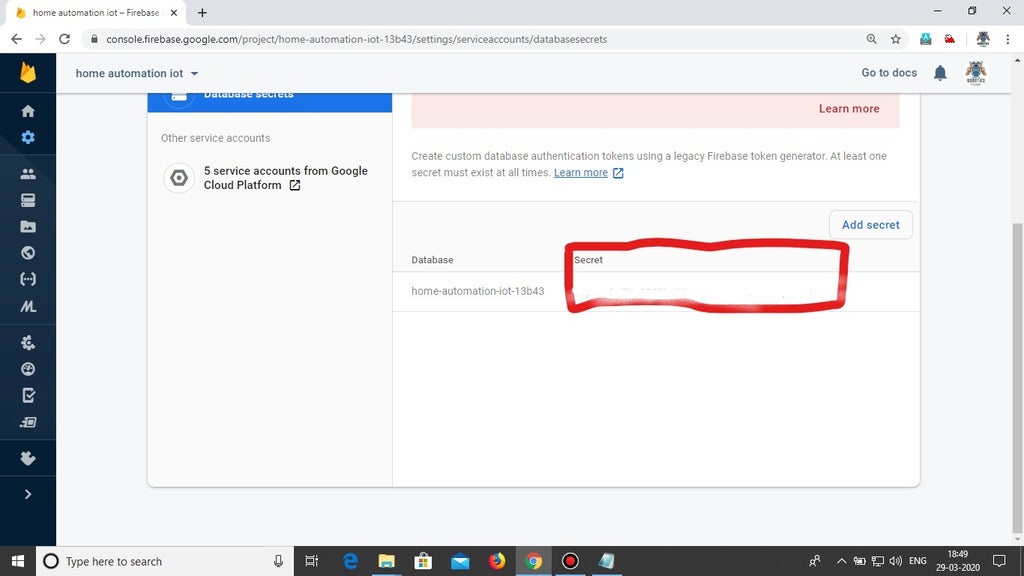Select Database secrets tab
The image size is (1024, 576).
pos(269,102)
